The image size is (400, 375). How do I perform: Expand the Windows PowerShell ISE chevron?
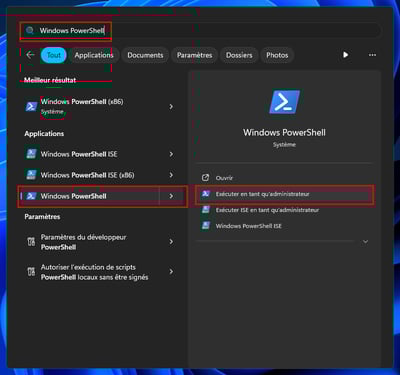click(171, 154)
